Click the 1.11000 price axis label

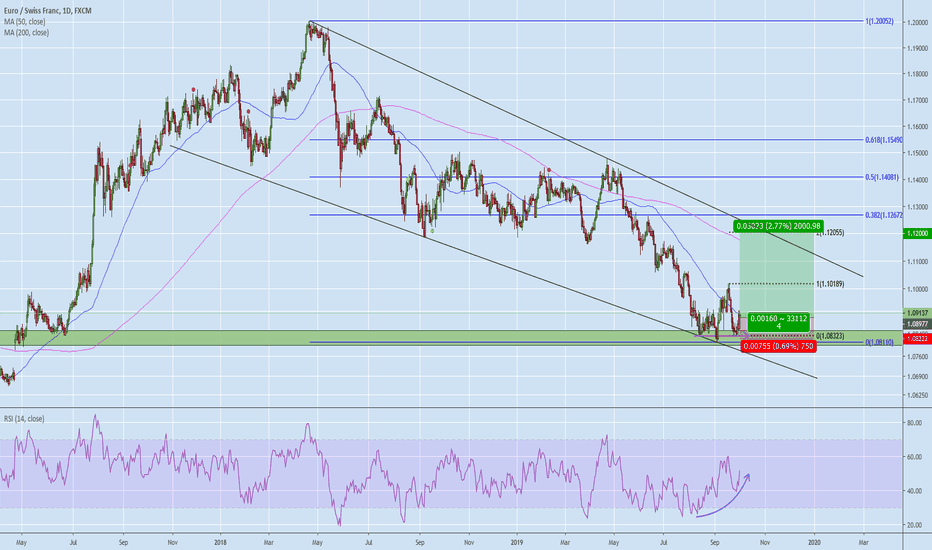pos(918,262)
